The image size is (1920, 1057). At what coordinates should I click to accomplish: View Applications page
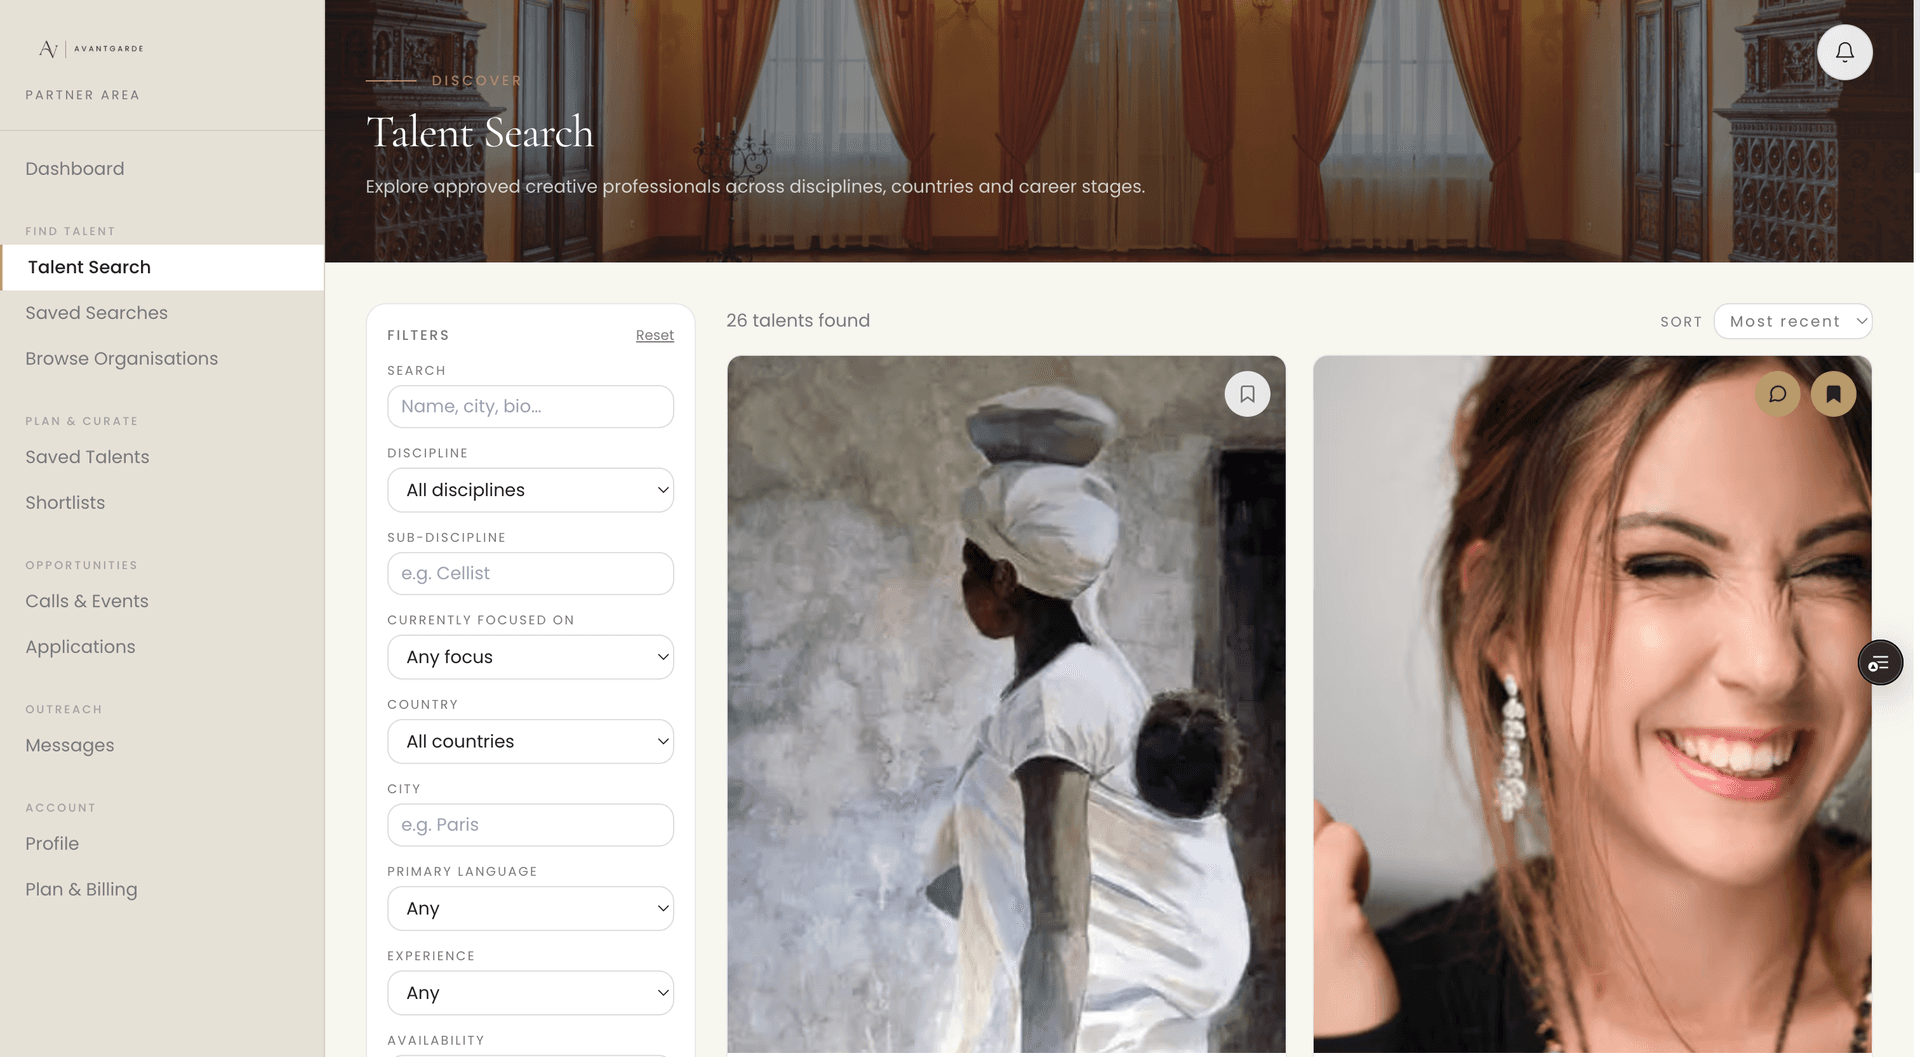pyautogui.click(x=80, y=647)
